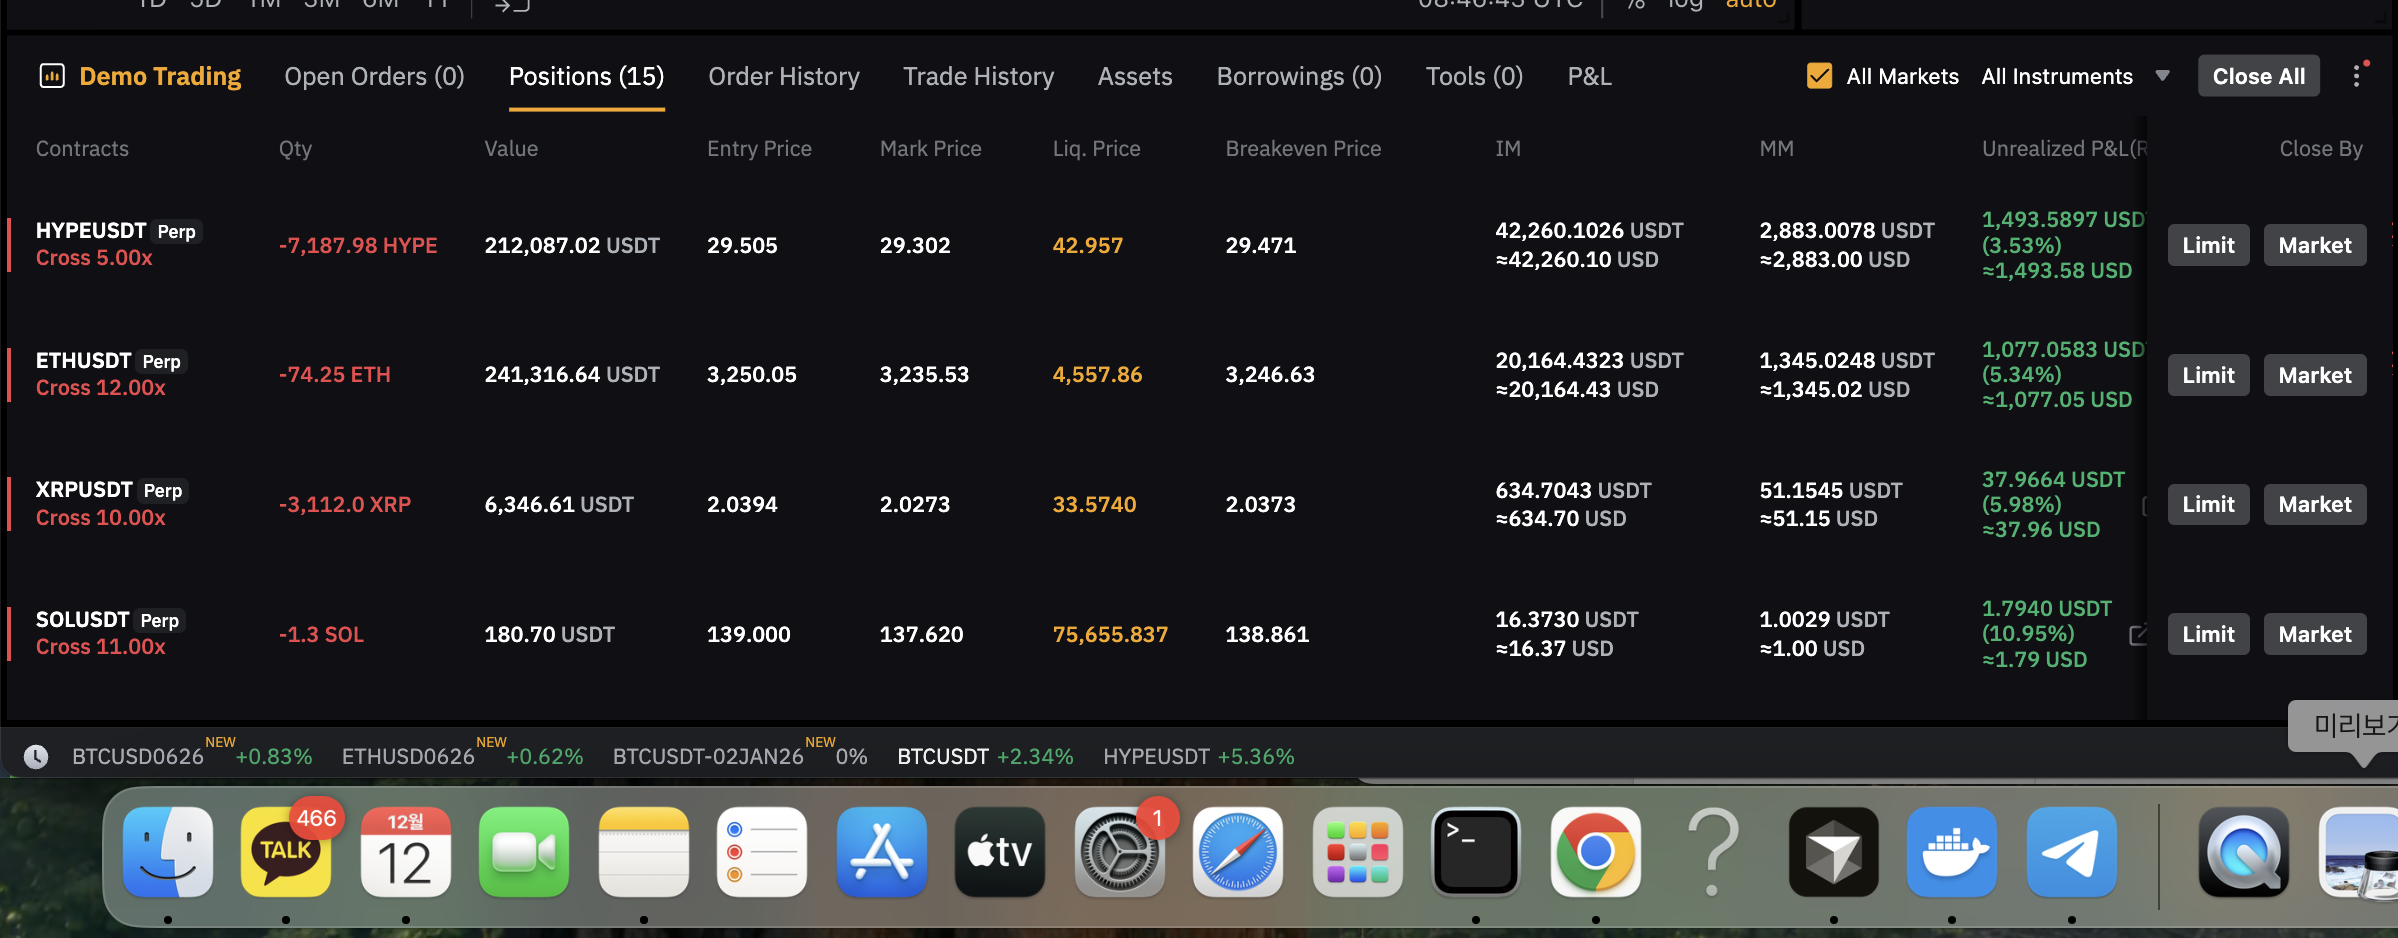Launch Terminal from the dock
2398x938 pixels.
tap(1475, 853)
